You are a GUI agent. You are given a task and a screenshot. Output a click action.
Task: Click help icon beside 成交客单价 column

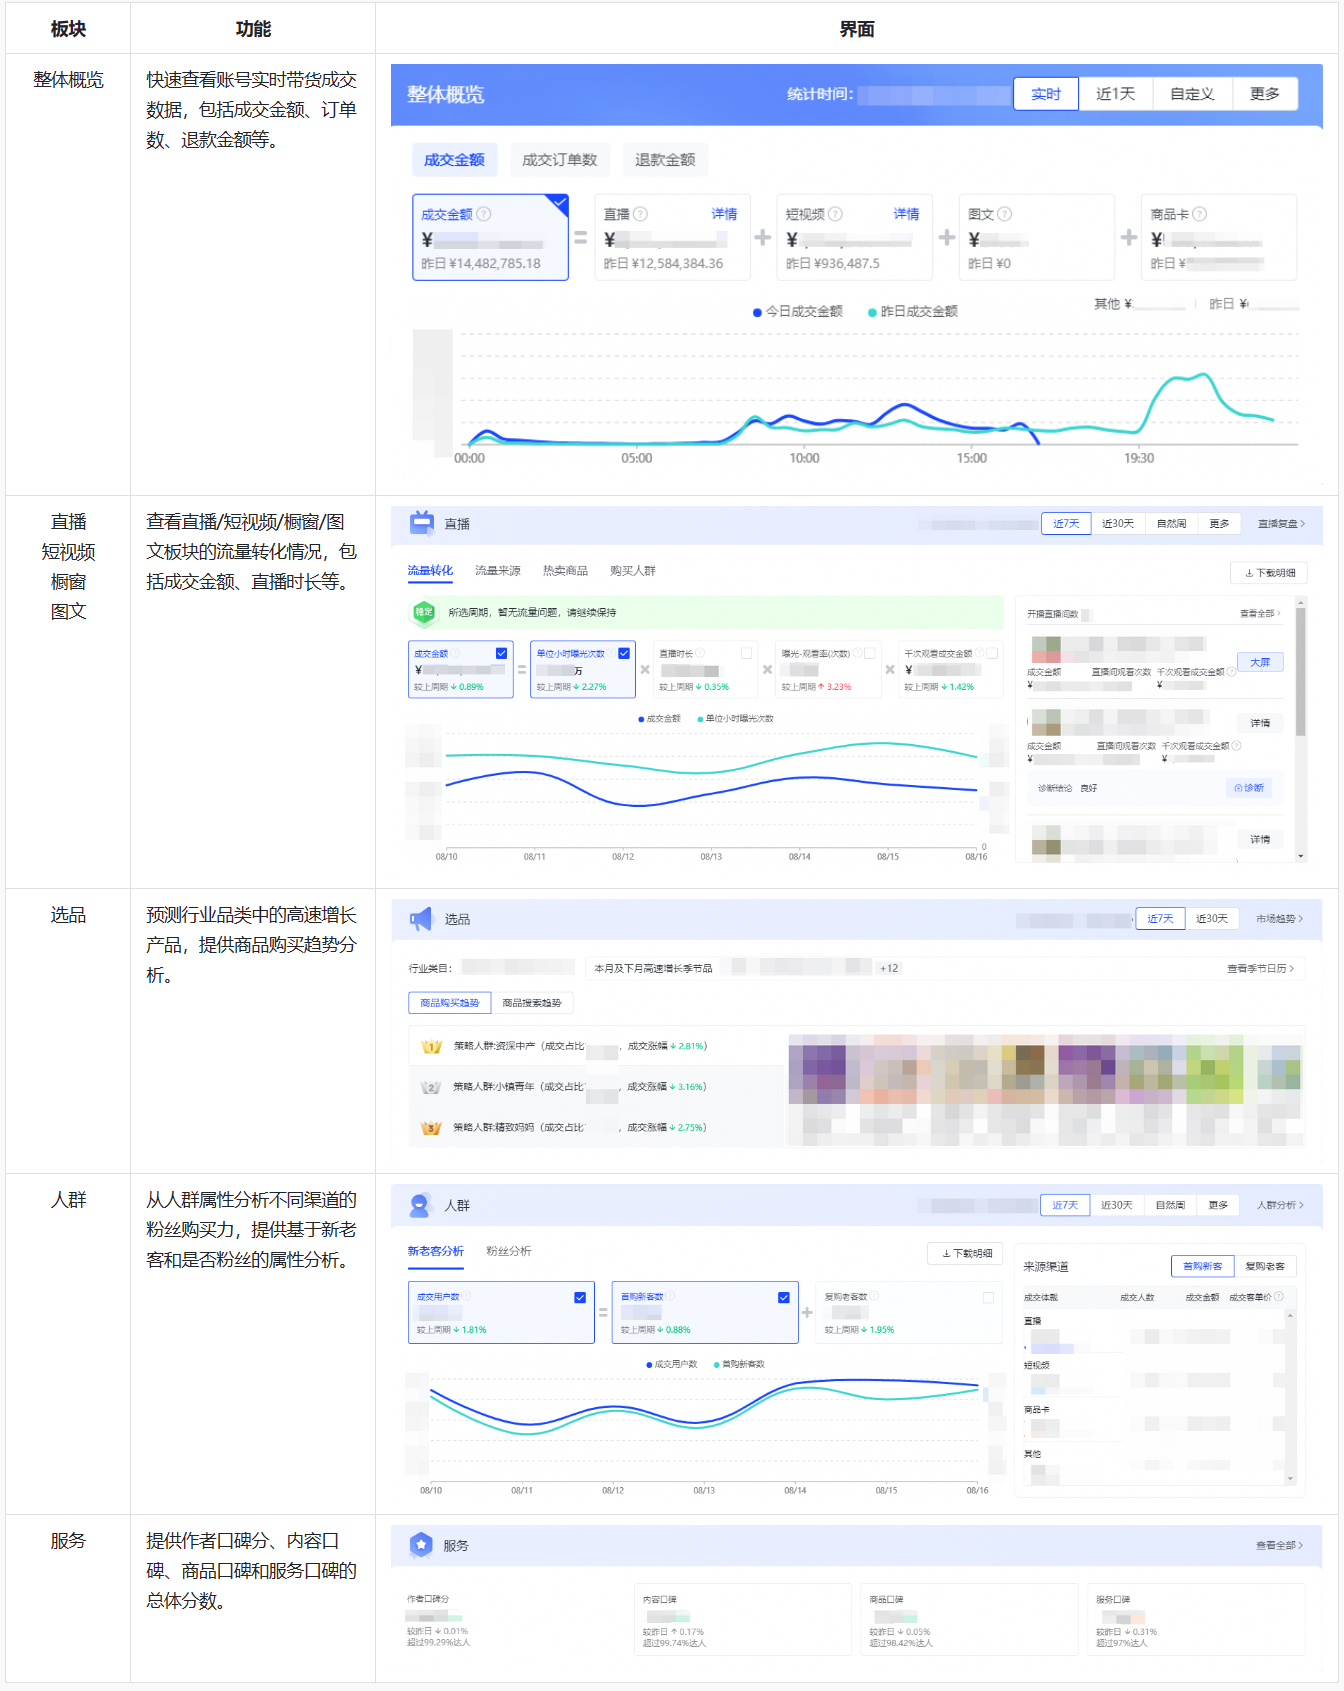click(1279, 1296)
